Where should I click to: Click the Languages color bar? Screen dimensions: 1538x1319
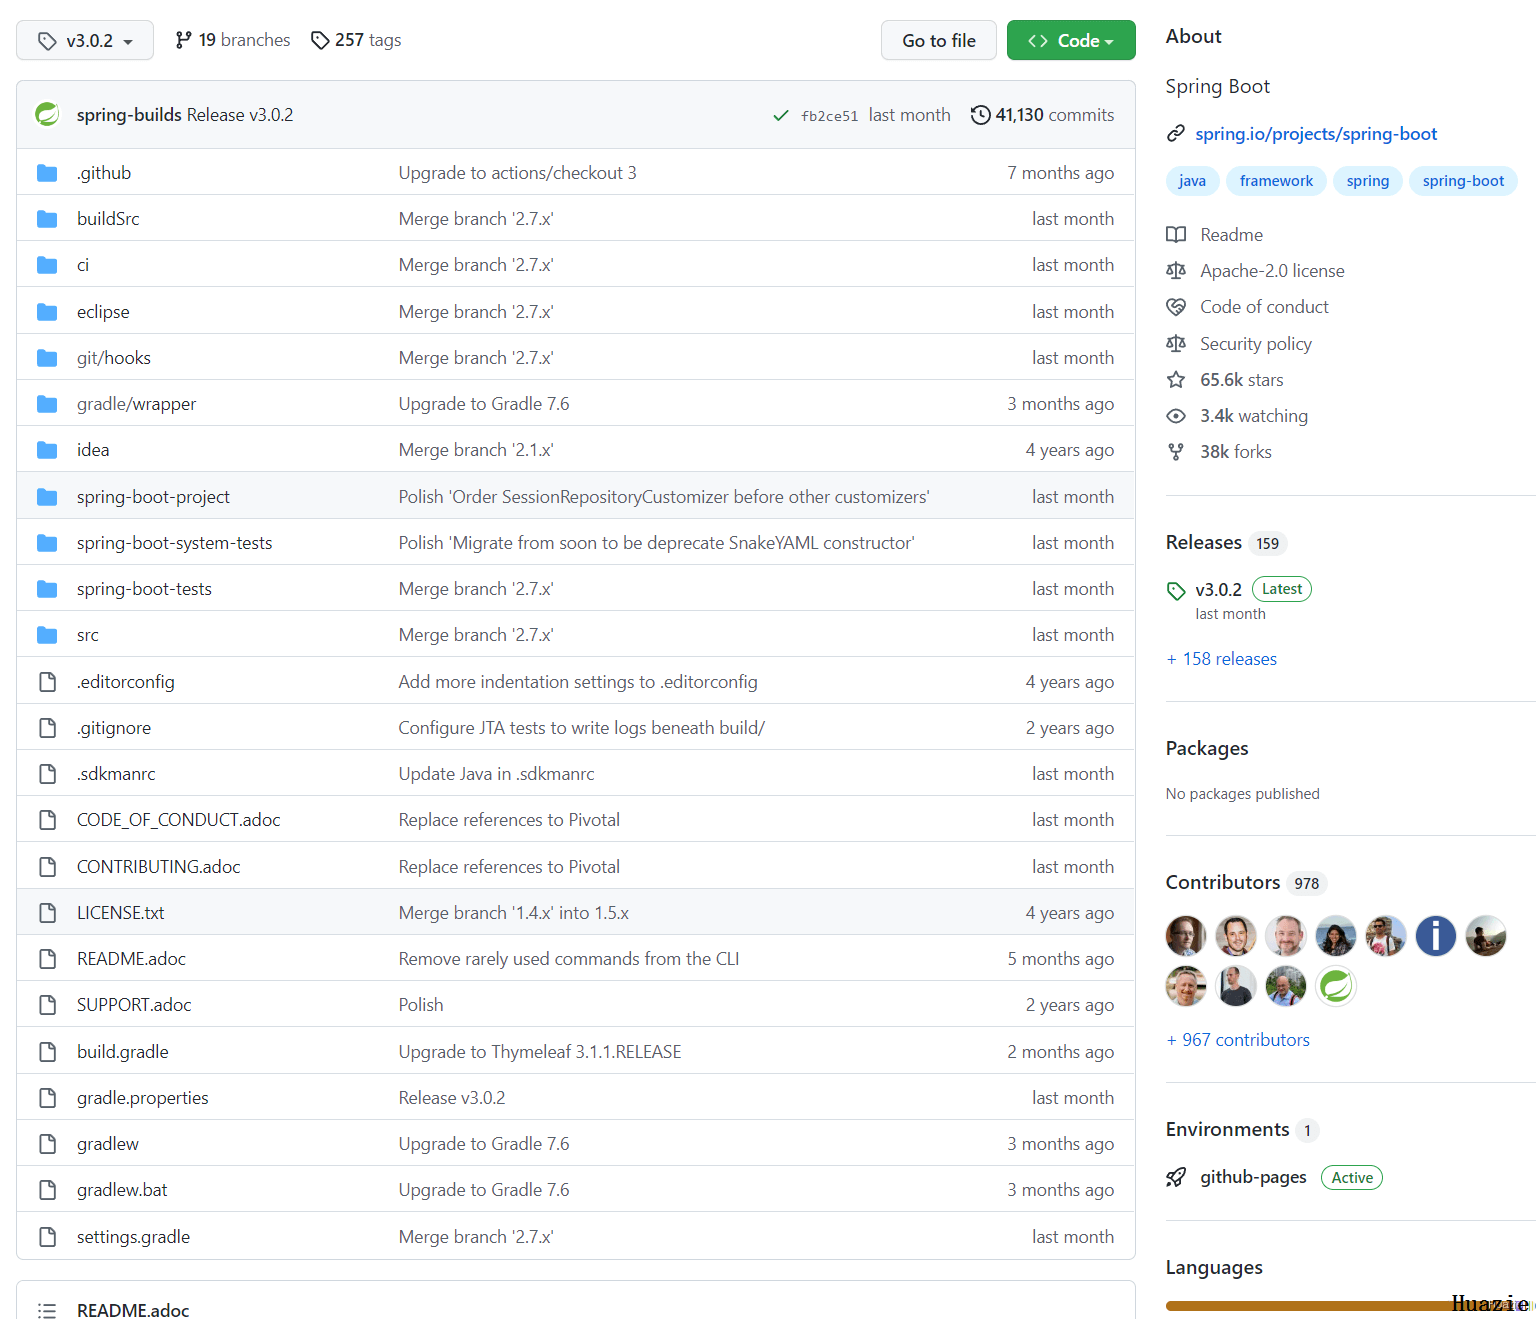1350,1306
